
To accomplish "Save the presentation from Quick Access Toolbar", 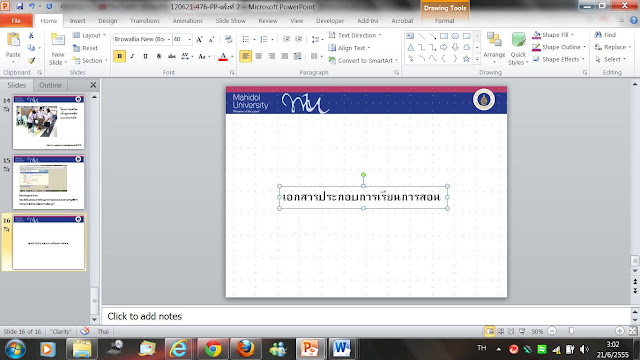I will click(19, 7).
